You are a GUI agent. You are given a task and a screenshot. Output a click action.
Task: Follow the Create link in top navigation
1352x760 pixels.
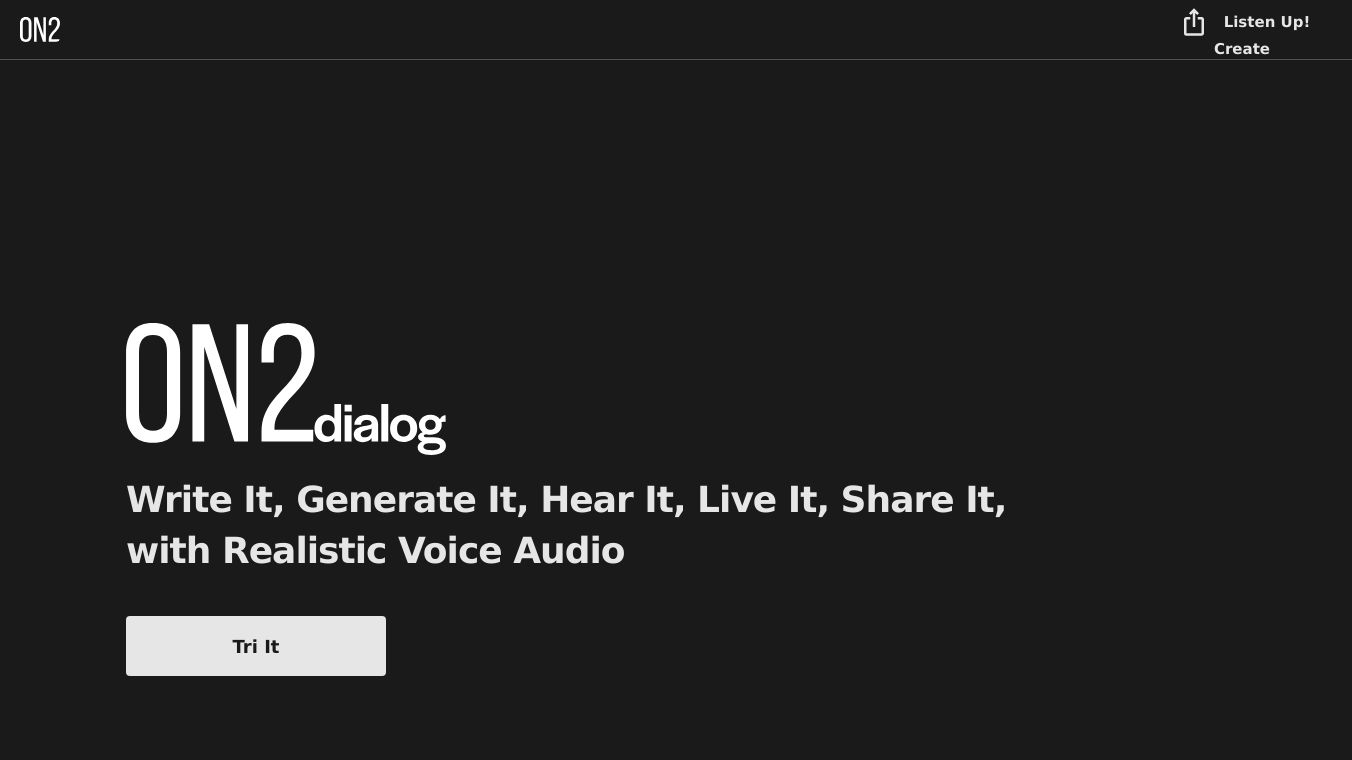click(x=1241, y=49)
